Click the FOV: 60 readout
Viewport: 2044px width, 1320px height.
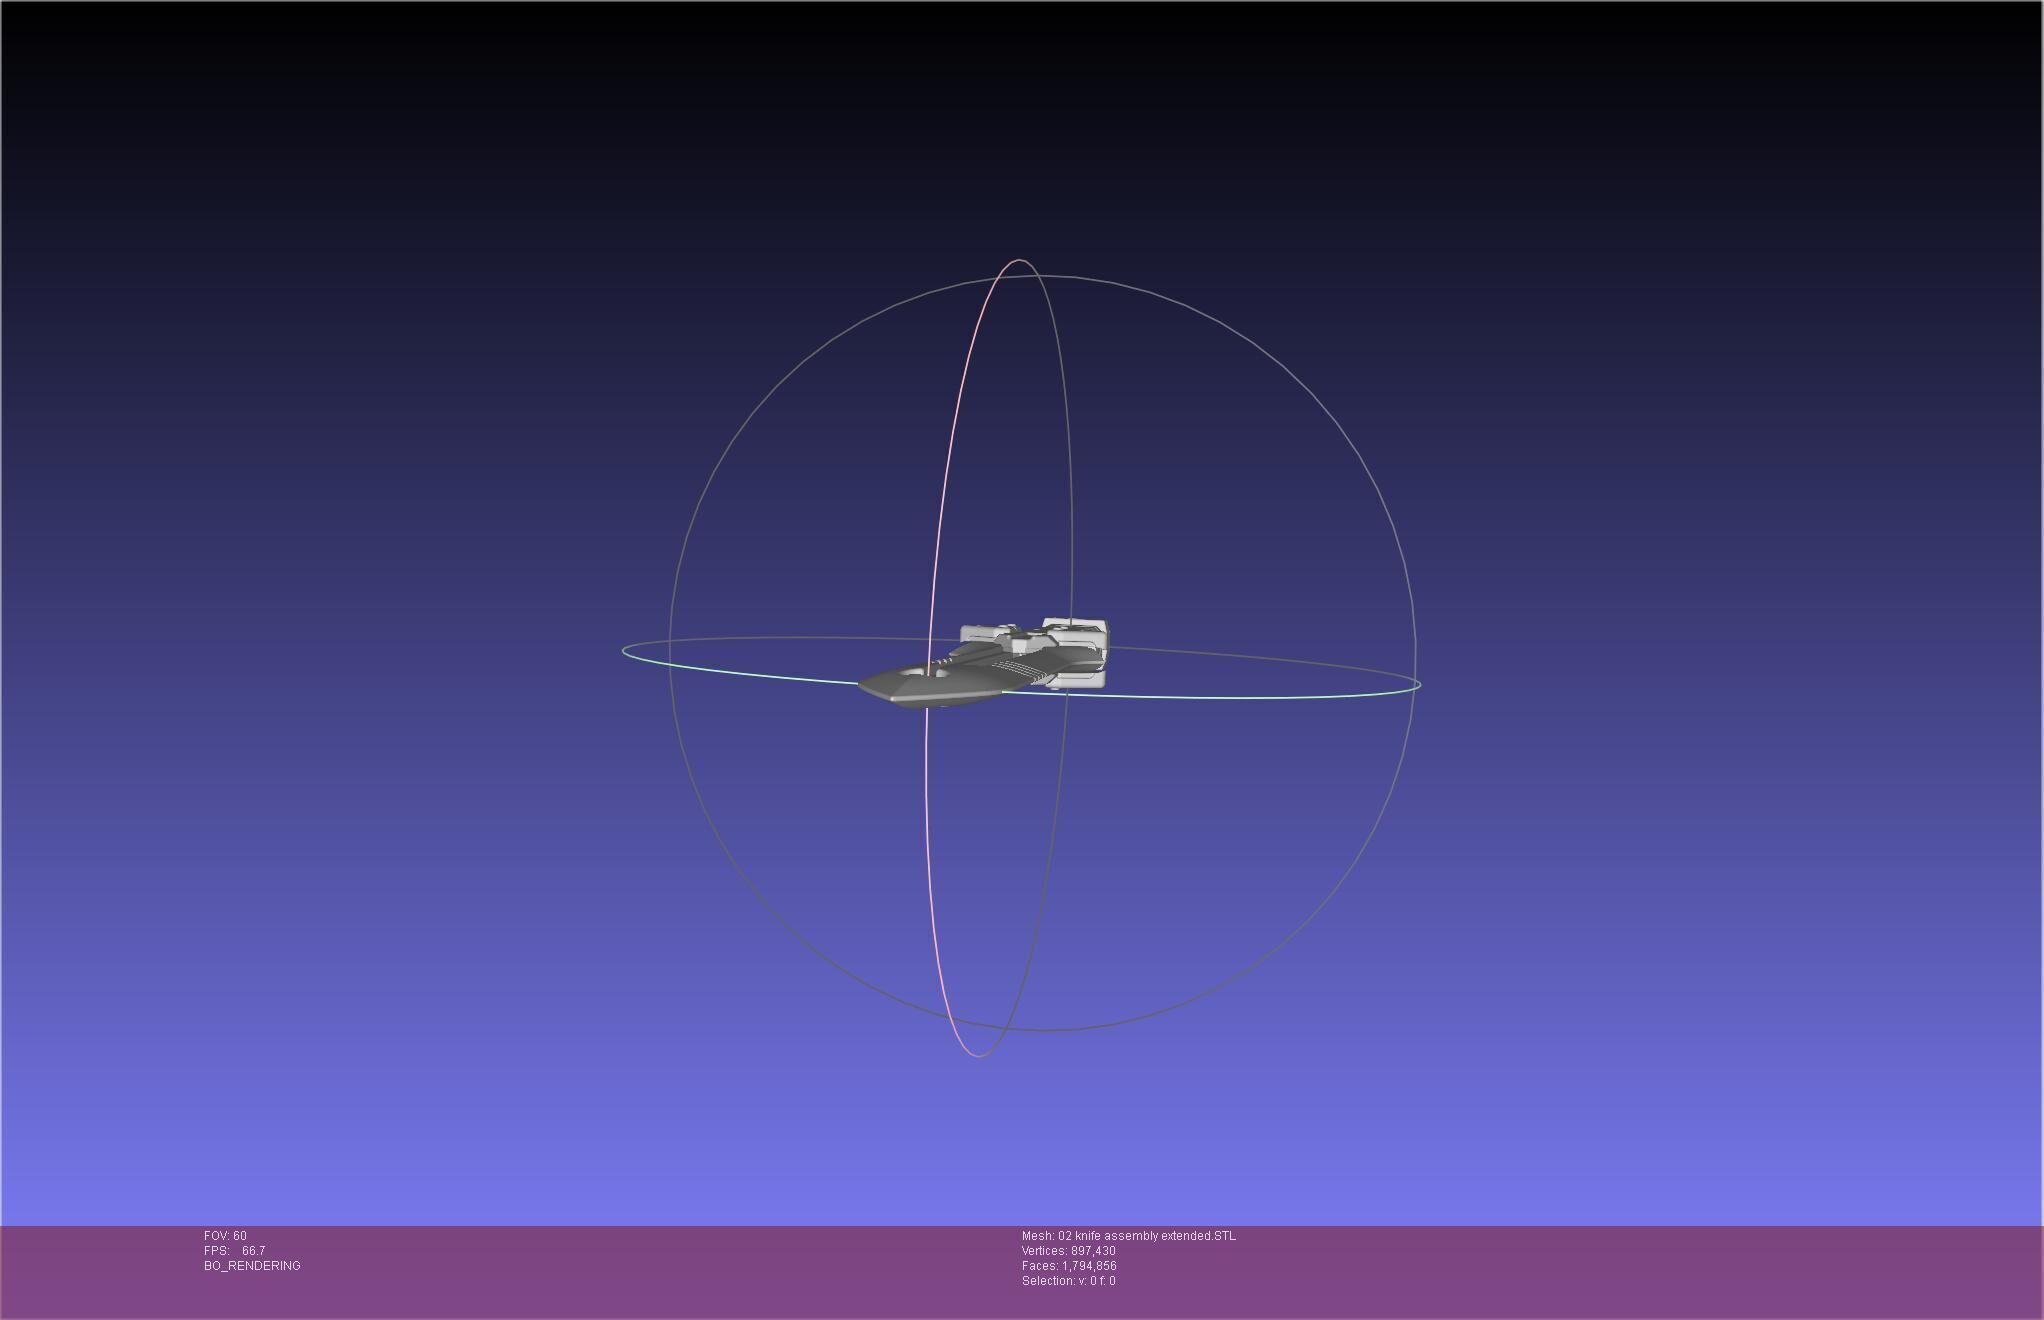pos(225,1236)
